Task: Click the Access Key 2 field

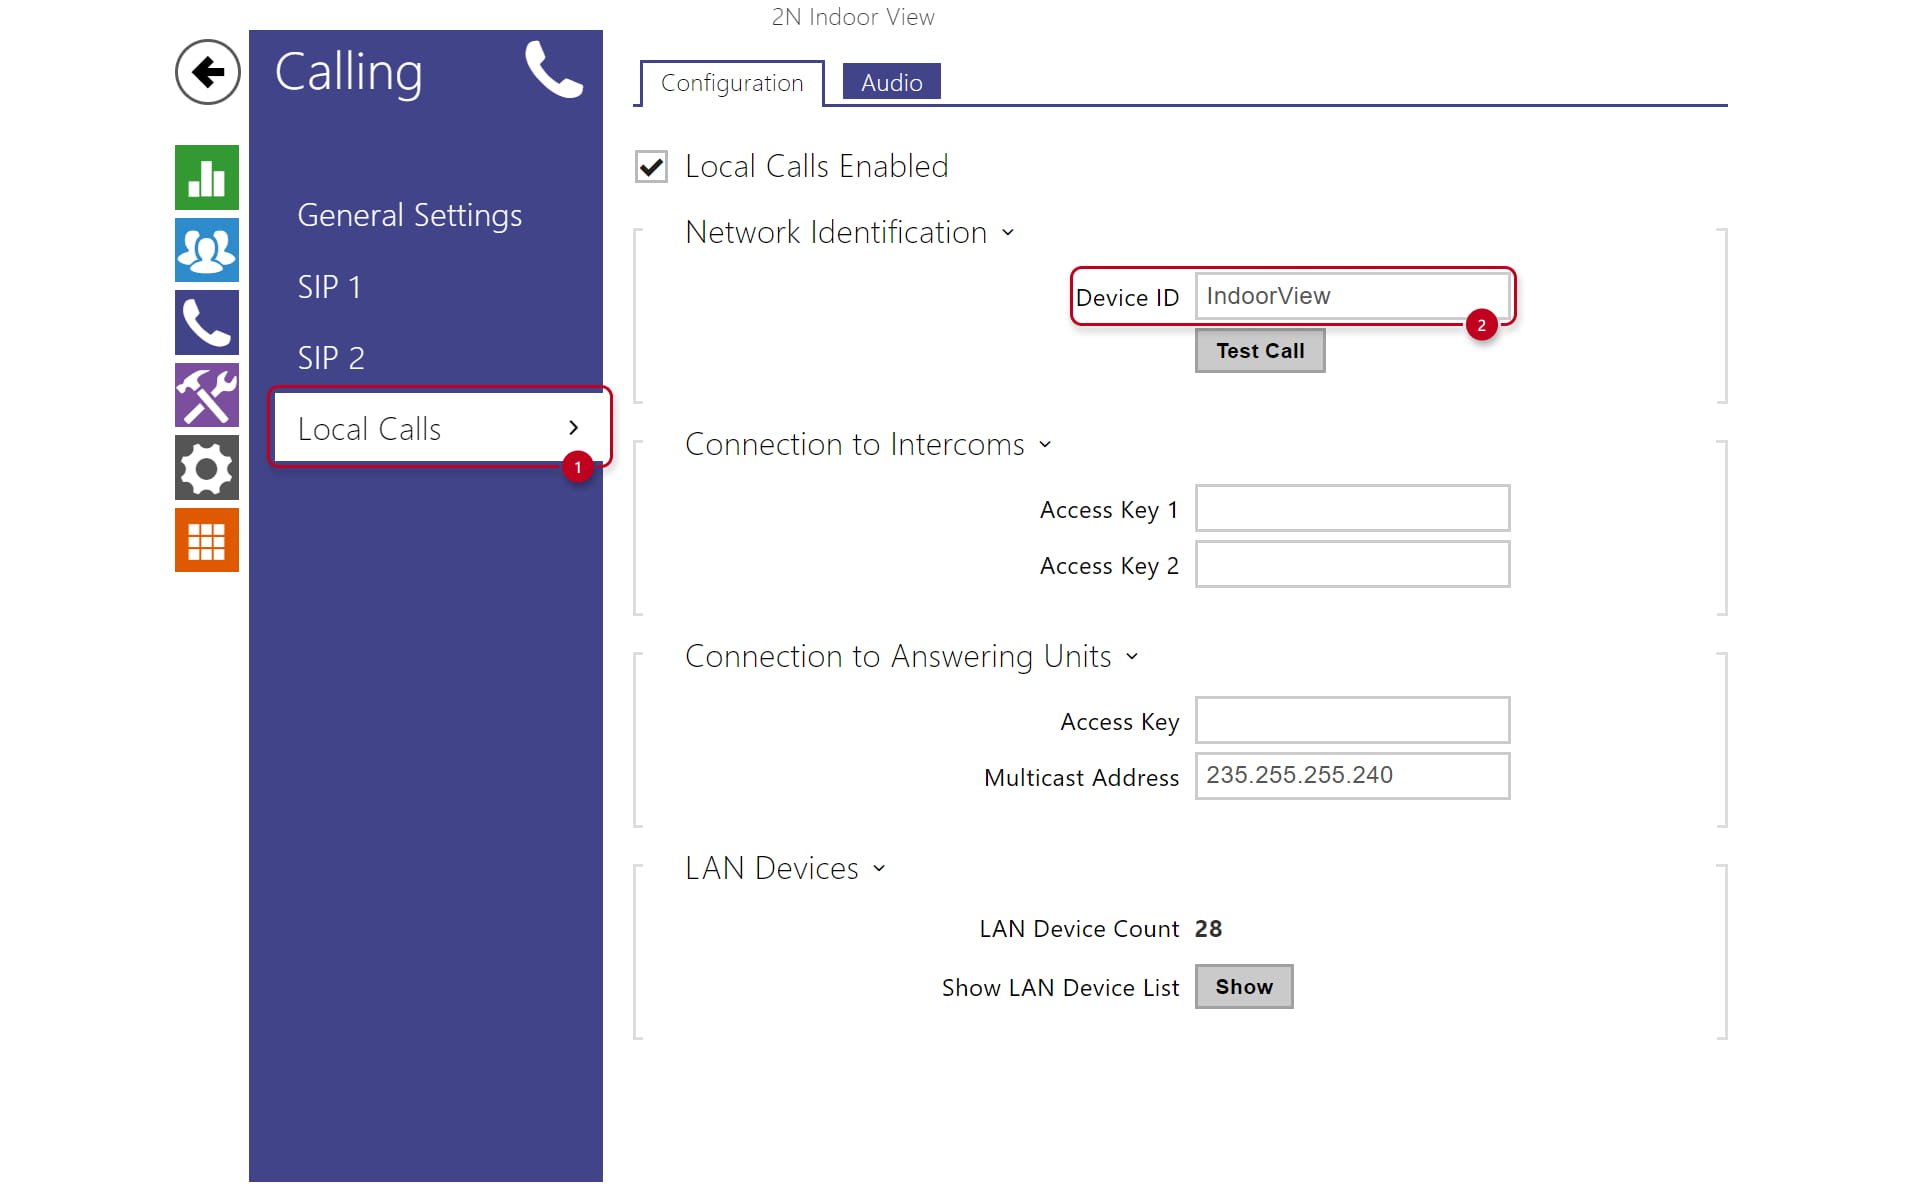Action: [x=1352, y=564]
